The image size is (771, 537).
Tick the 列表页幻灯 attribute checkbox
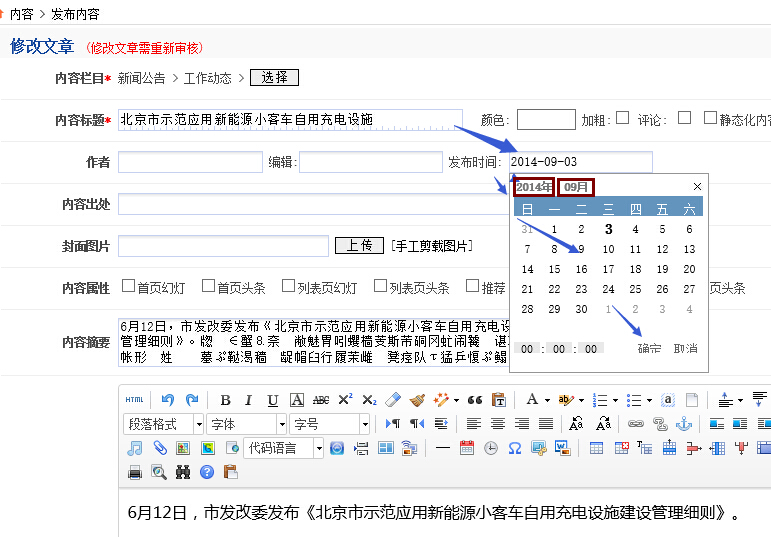coord(288,287)
